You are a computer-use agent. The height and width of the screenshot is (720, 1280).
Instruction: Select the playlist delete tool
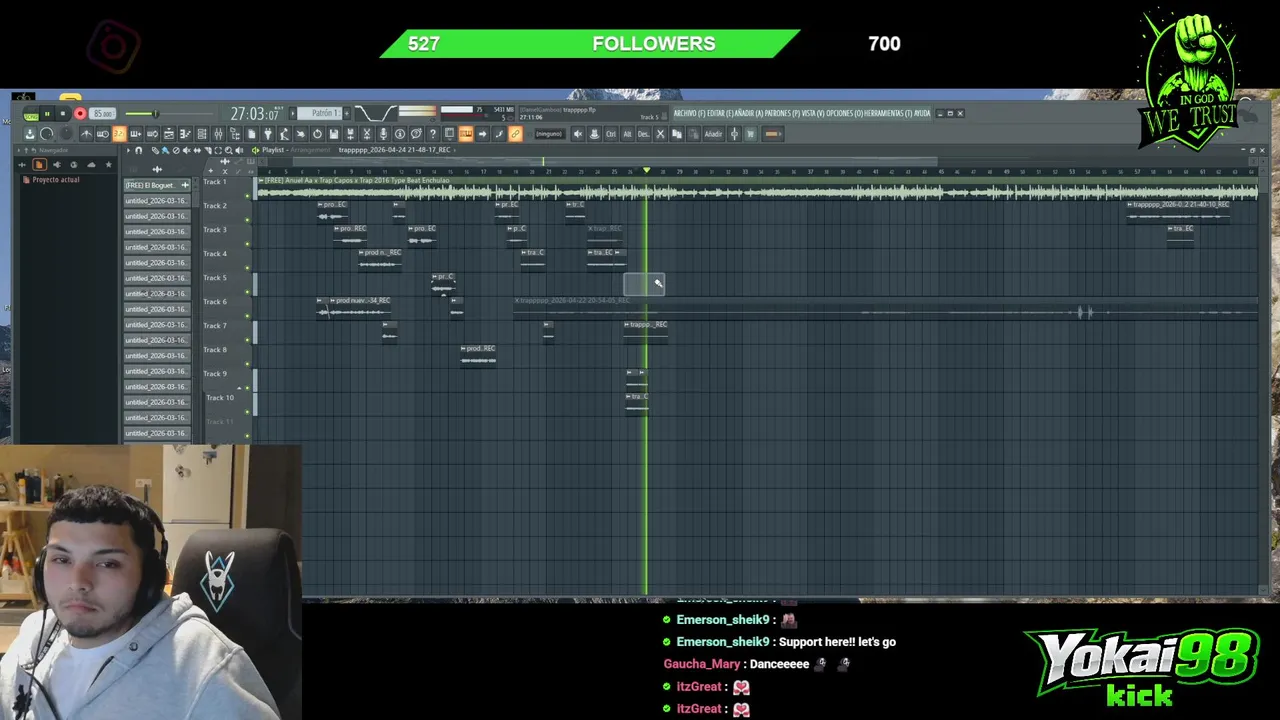tap(176, 150)
